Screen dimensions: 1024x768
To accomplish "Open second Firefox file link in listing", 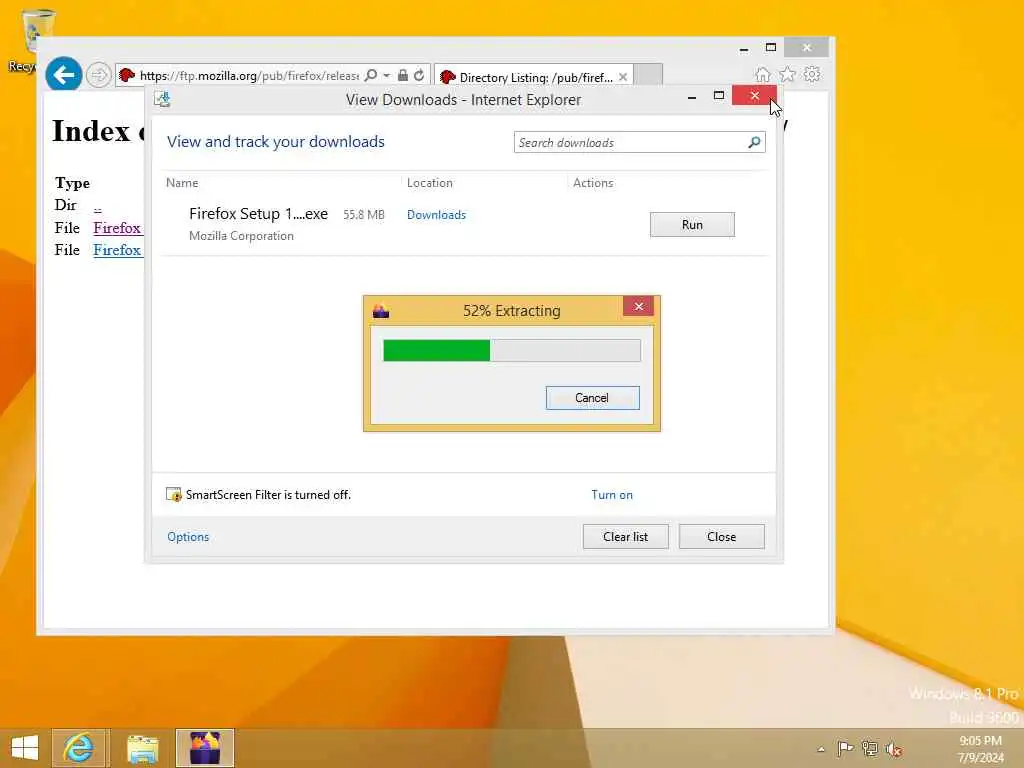I will tap(118, 250).
